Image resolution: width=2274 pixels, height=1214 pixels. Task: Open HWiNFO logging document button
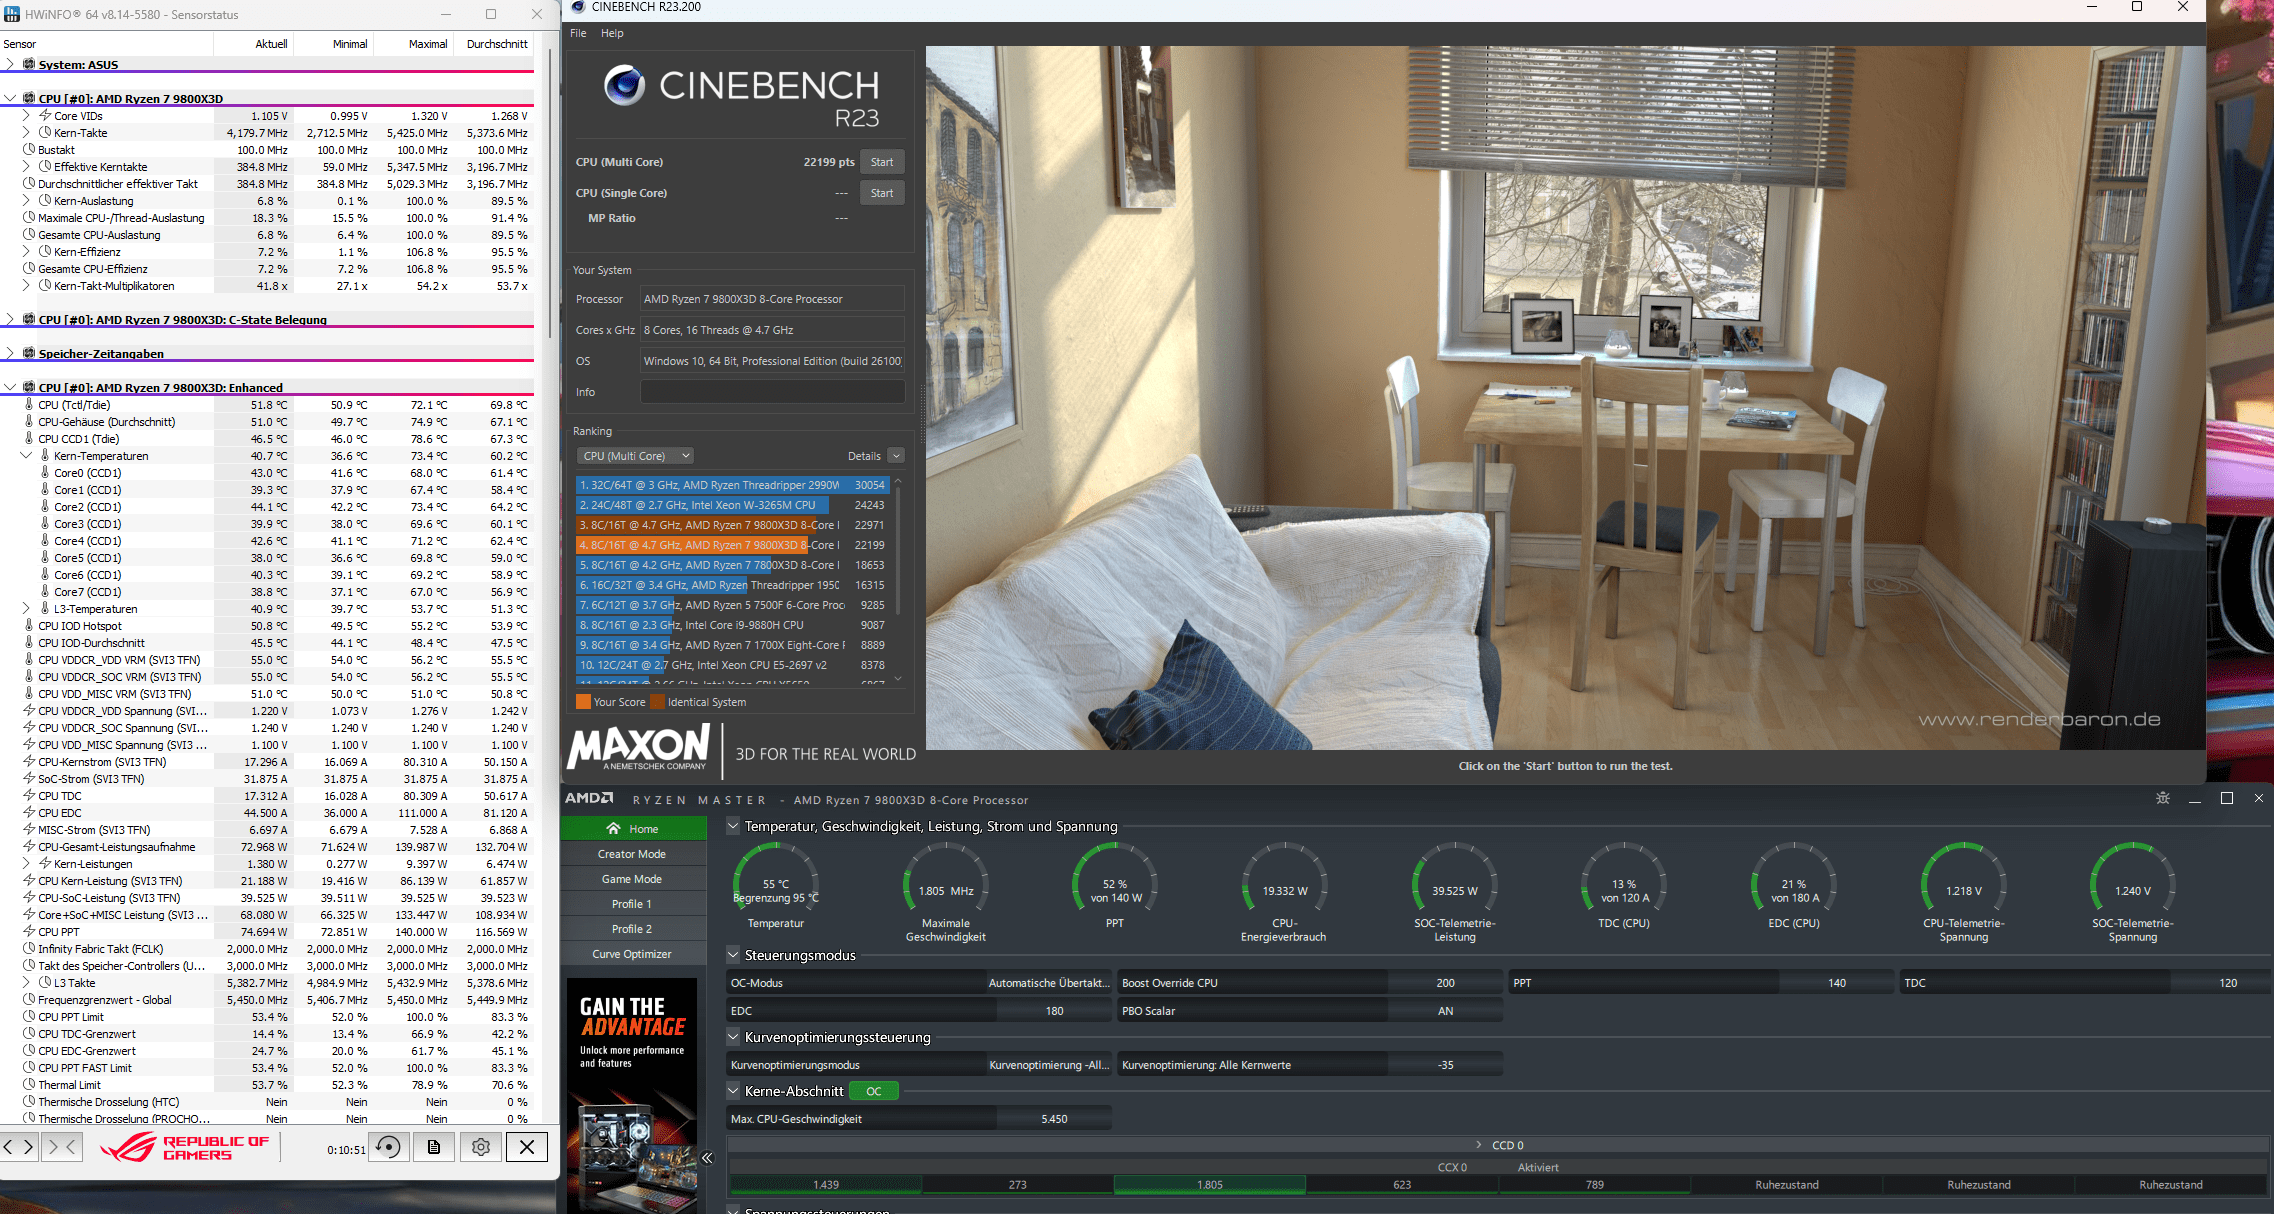click(x=434, y=1147)
